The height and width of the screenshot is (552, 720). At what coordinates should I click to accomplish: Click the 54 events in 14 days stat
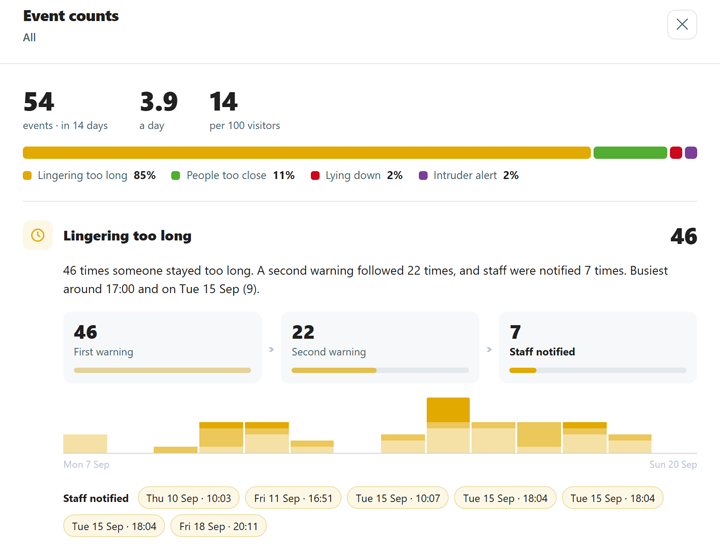65,111
